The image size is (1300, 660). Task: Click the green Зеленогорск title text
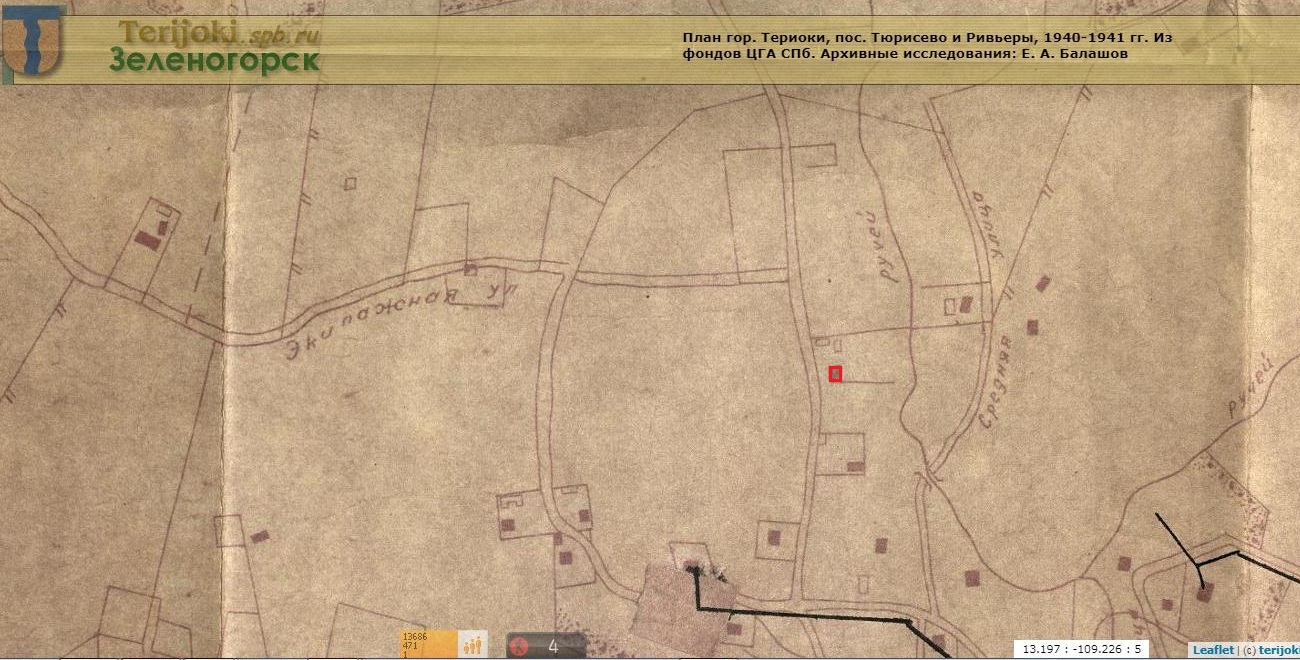pyautogui.click(x=214, y=61)
